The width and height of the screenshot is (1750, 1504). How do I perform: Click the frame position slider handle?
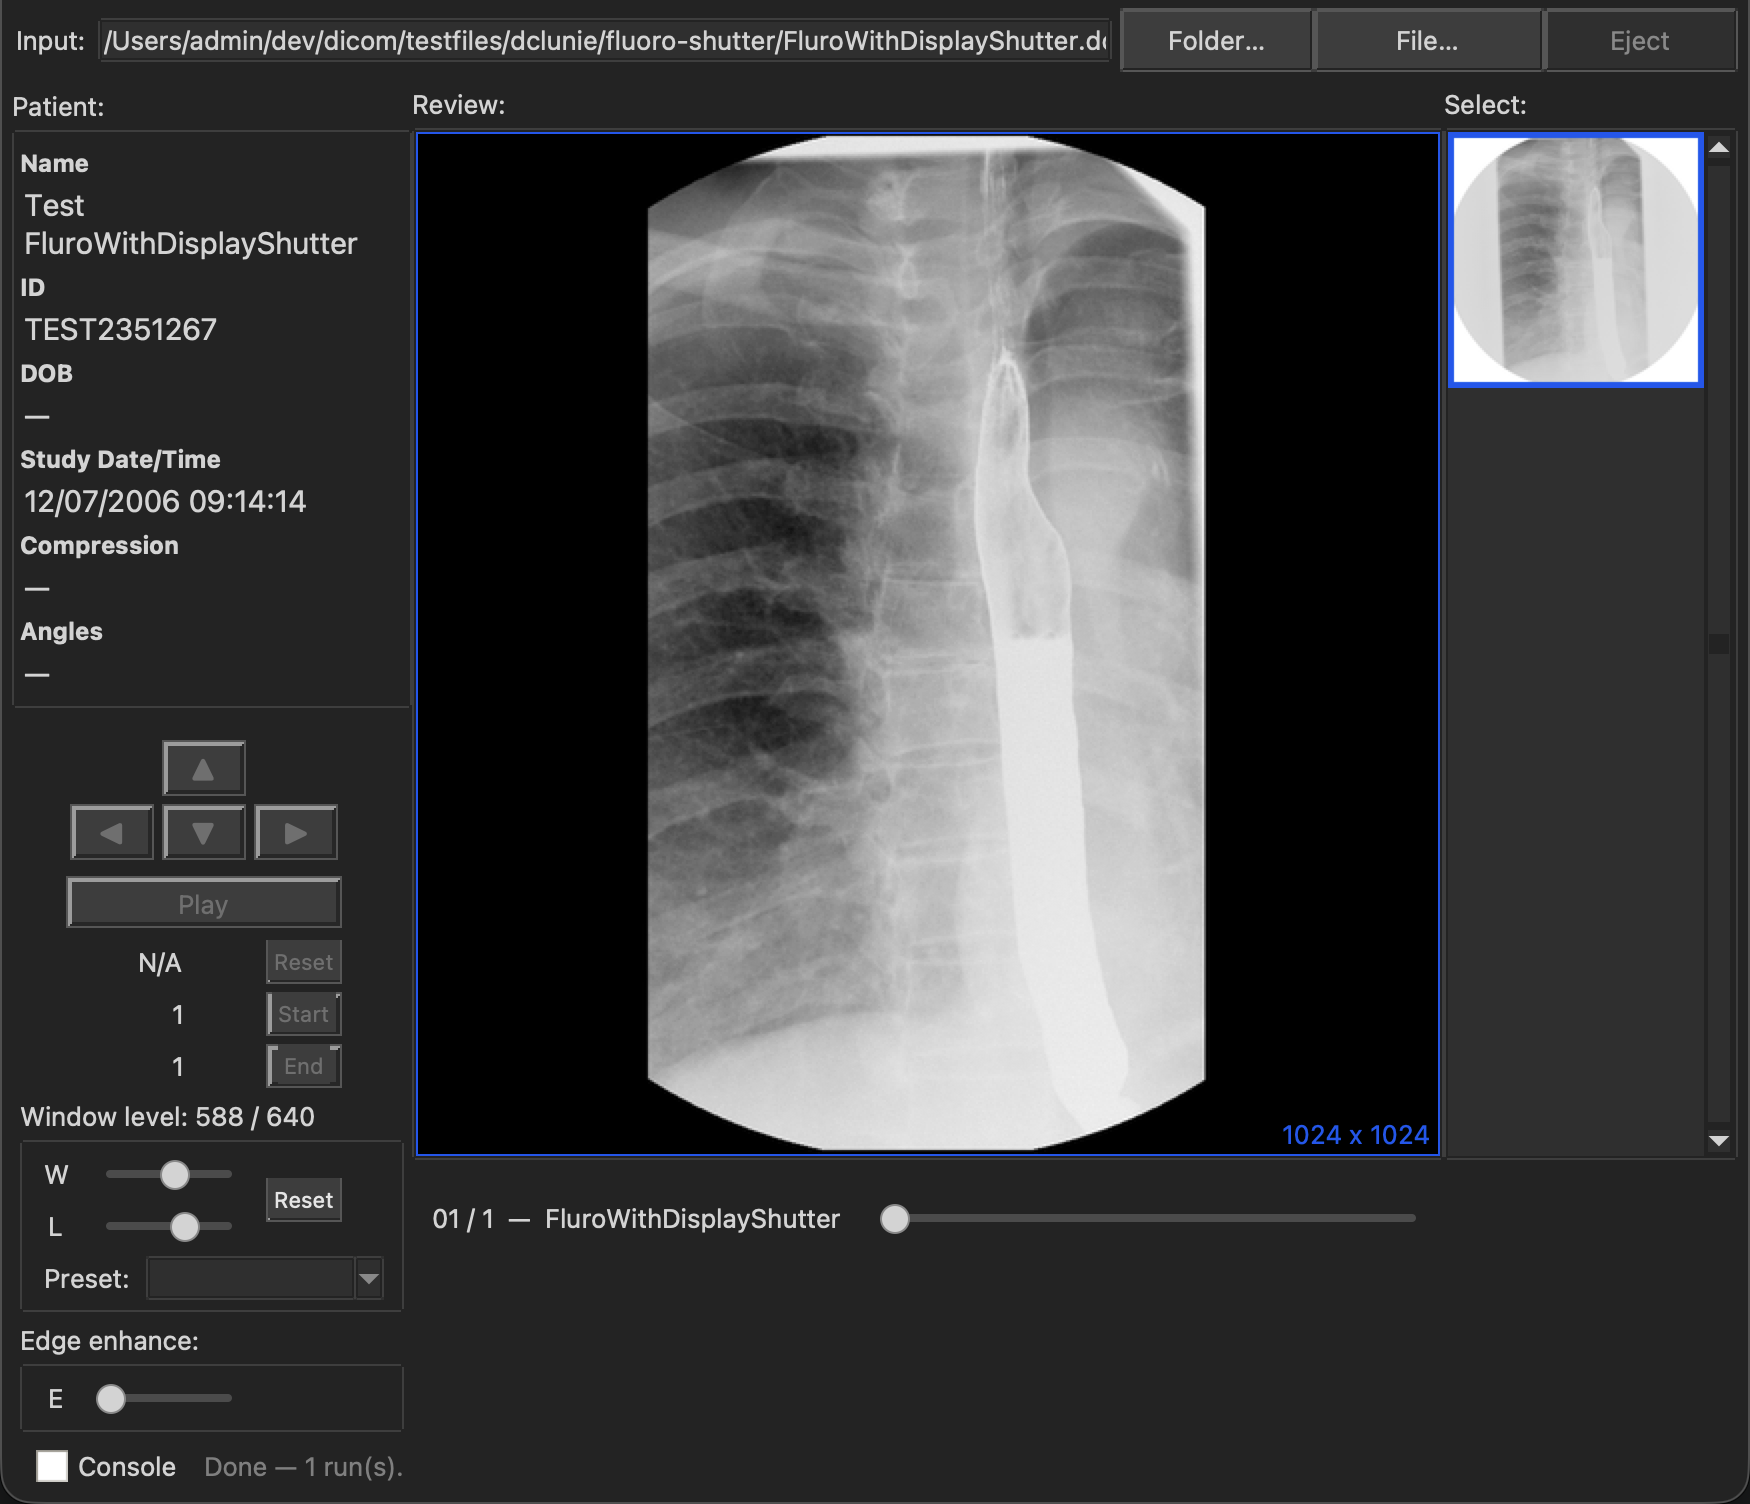tap(895, 1219)
